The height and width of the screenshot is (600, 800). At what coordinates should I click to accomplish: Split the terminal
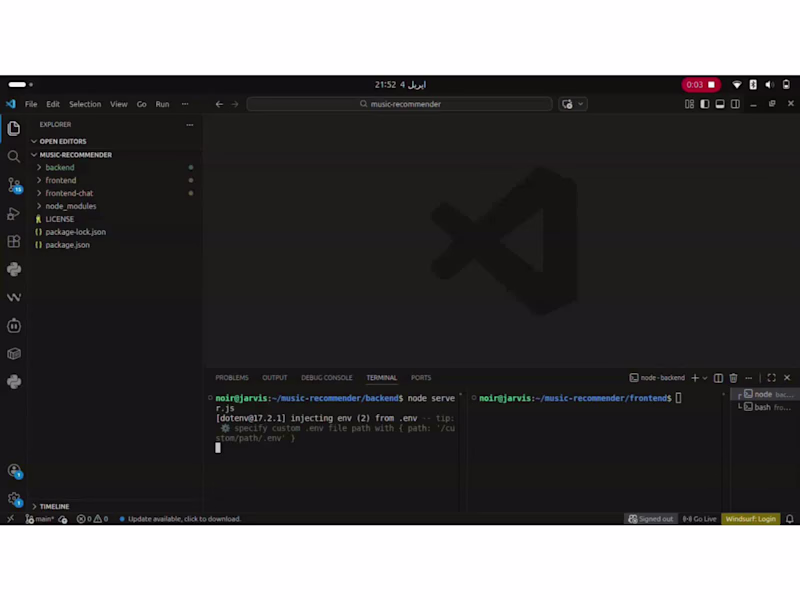point(718,378)
